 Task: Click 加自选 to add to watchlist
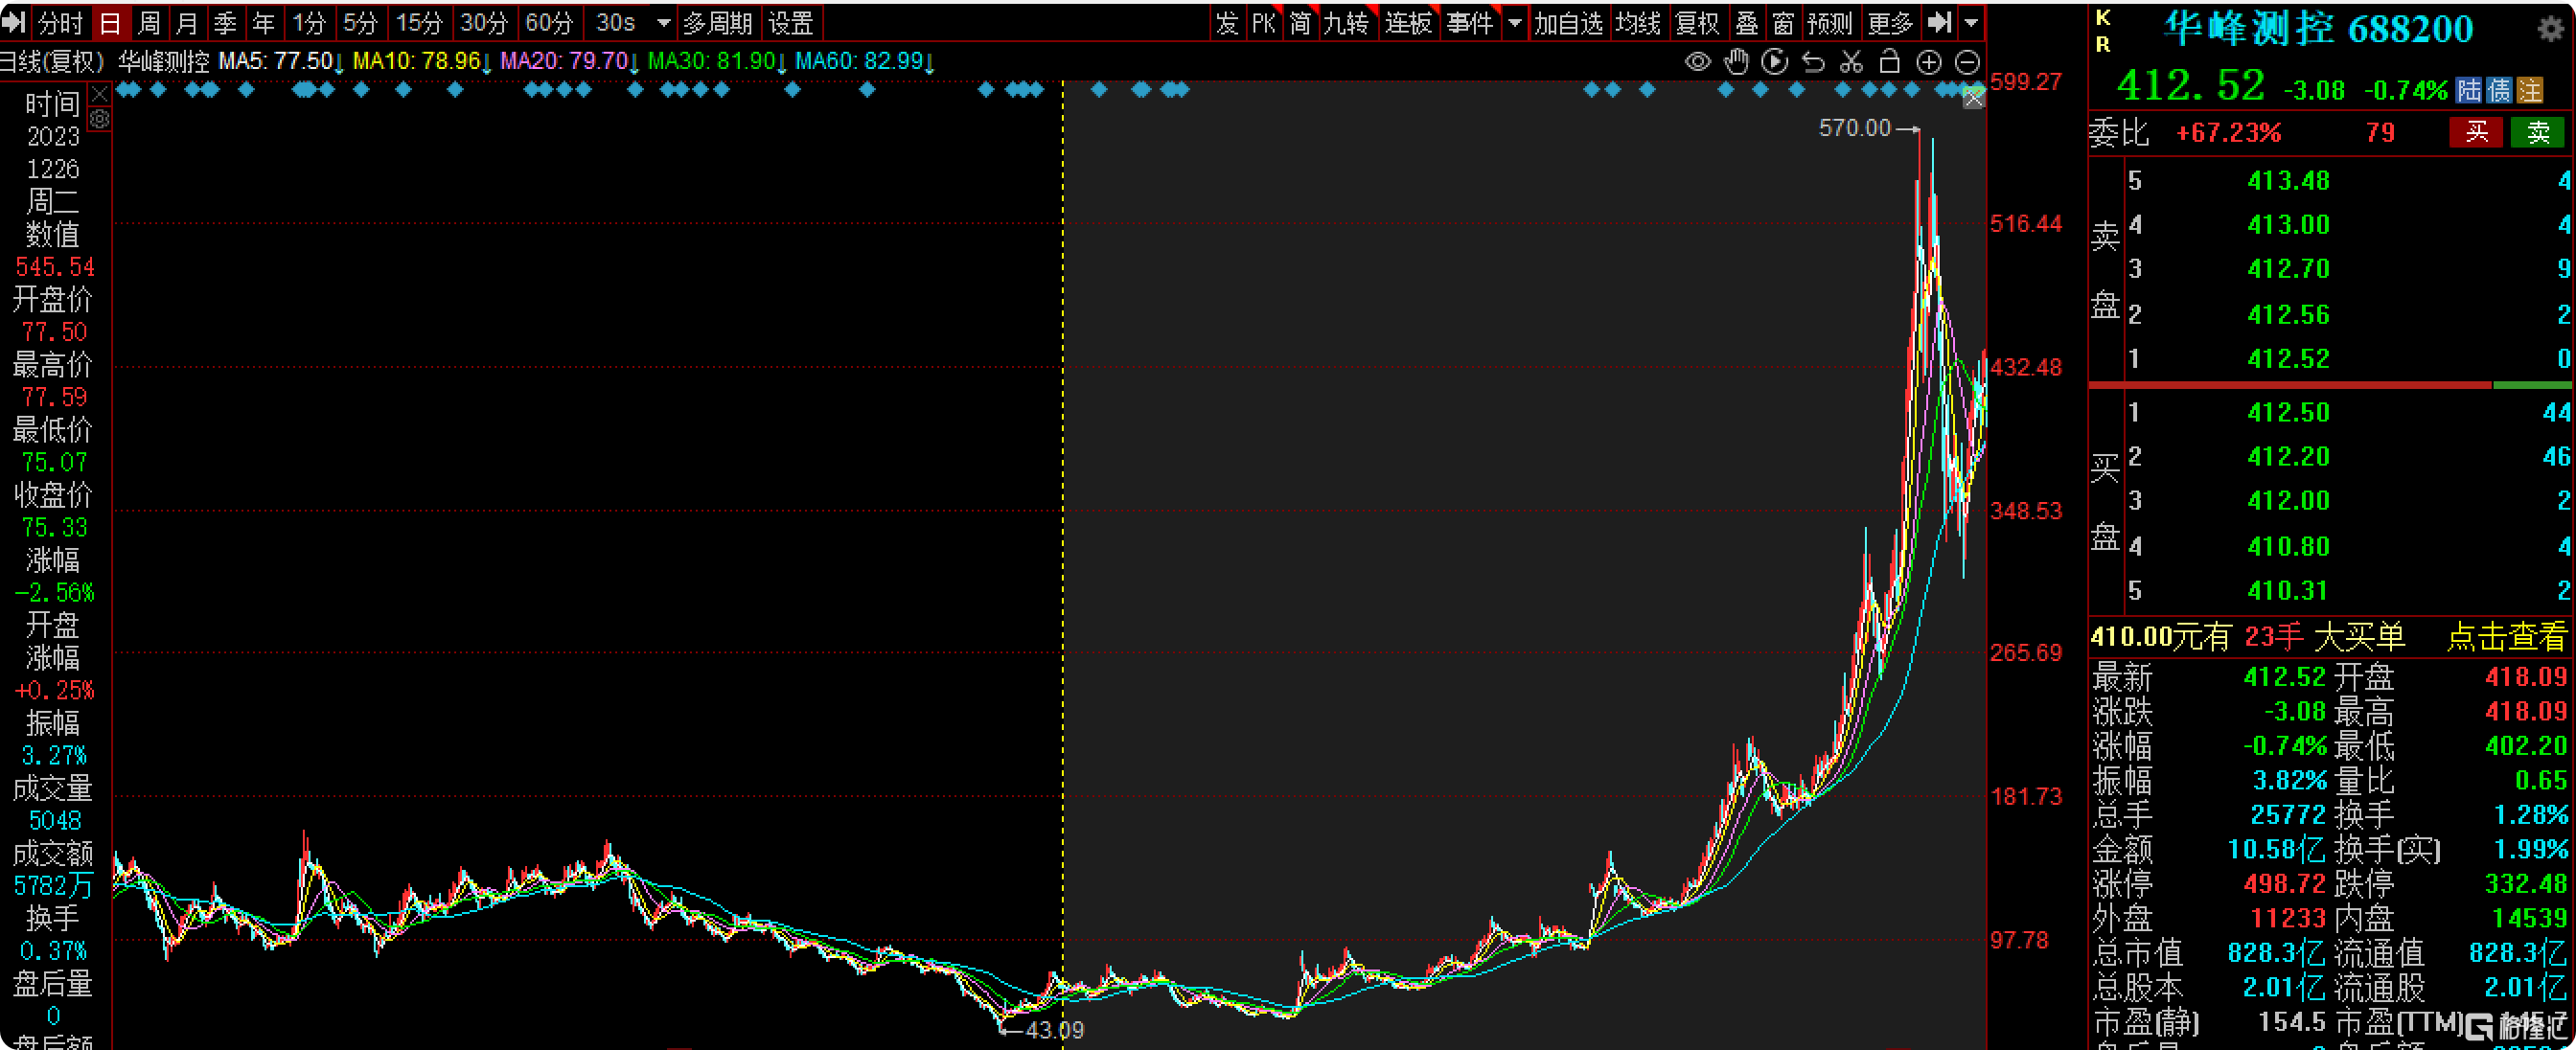click(1568, 22)
